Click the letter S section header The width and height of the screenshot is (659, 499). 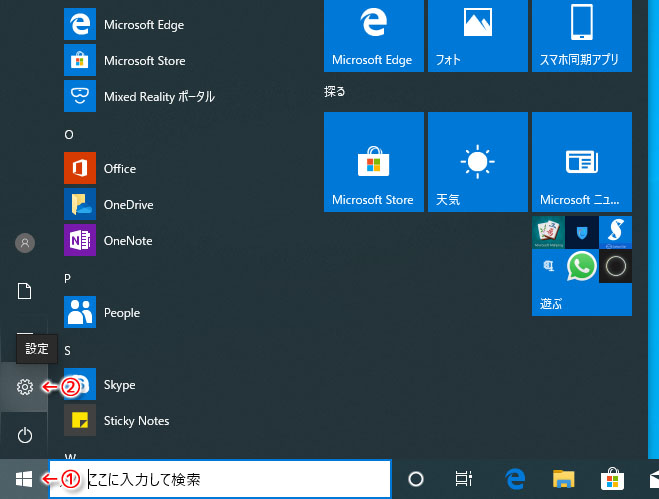(x=67, y=351)
